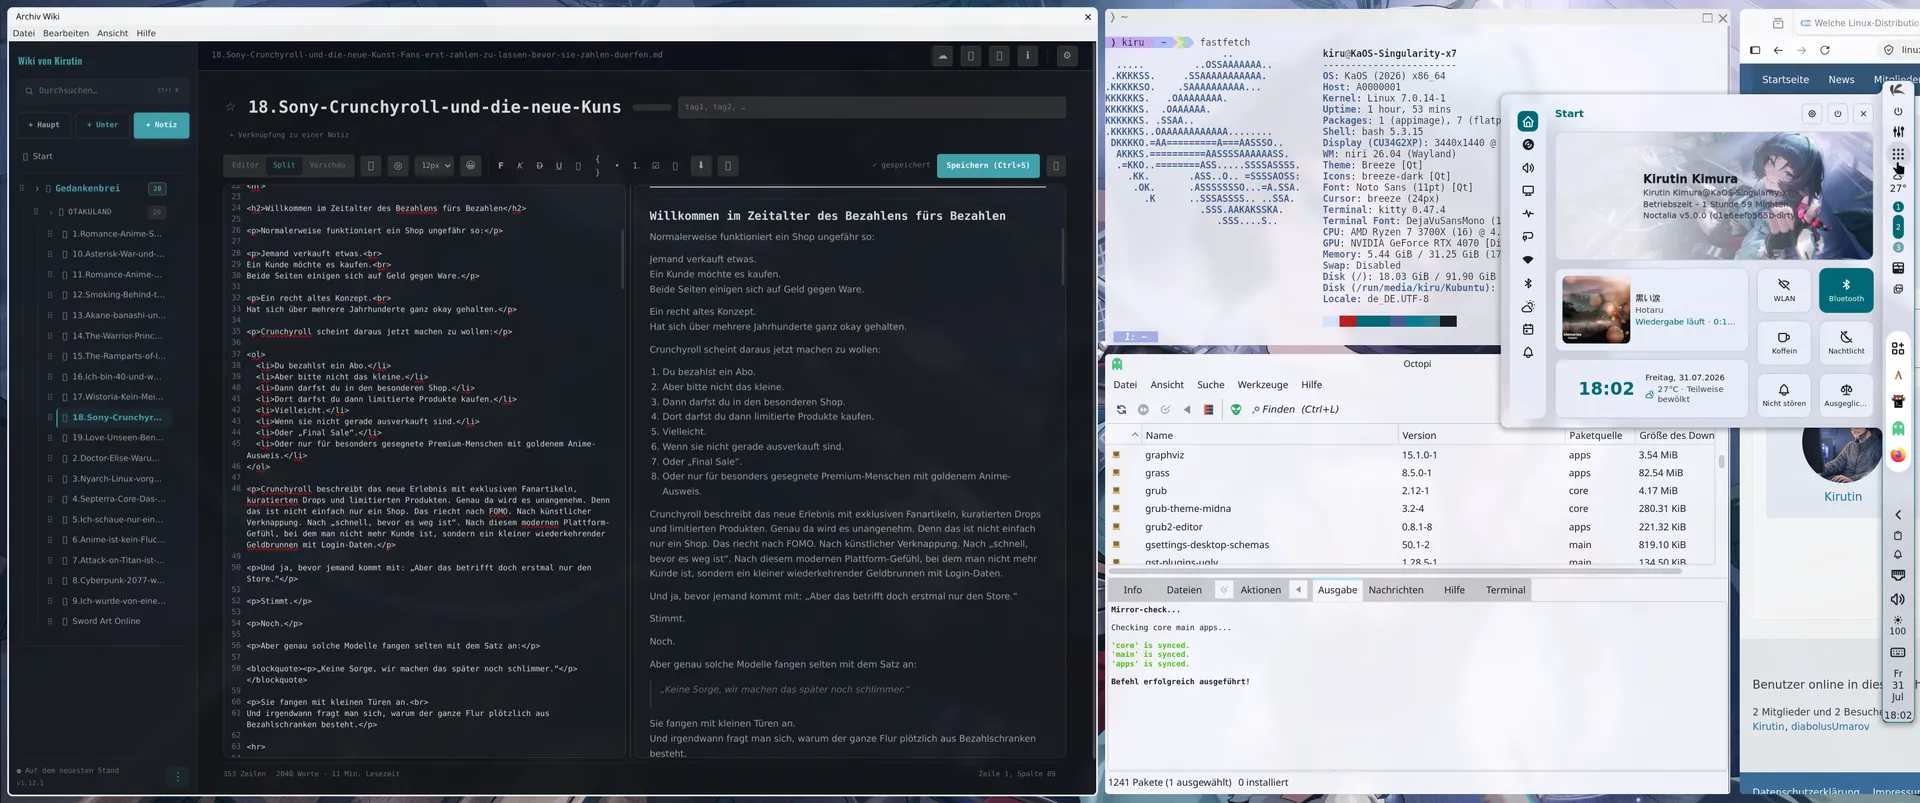
Task: Open the Werkzeuge menu in Octopi
Action: [1263, 385]
